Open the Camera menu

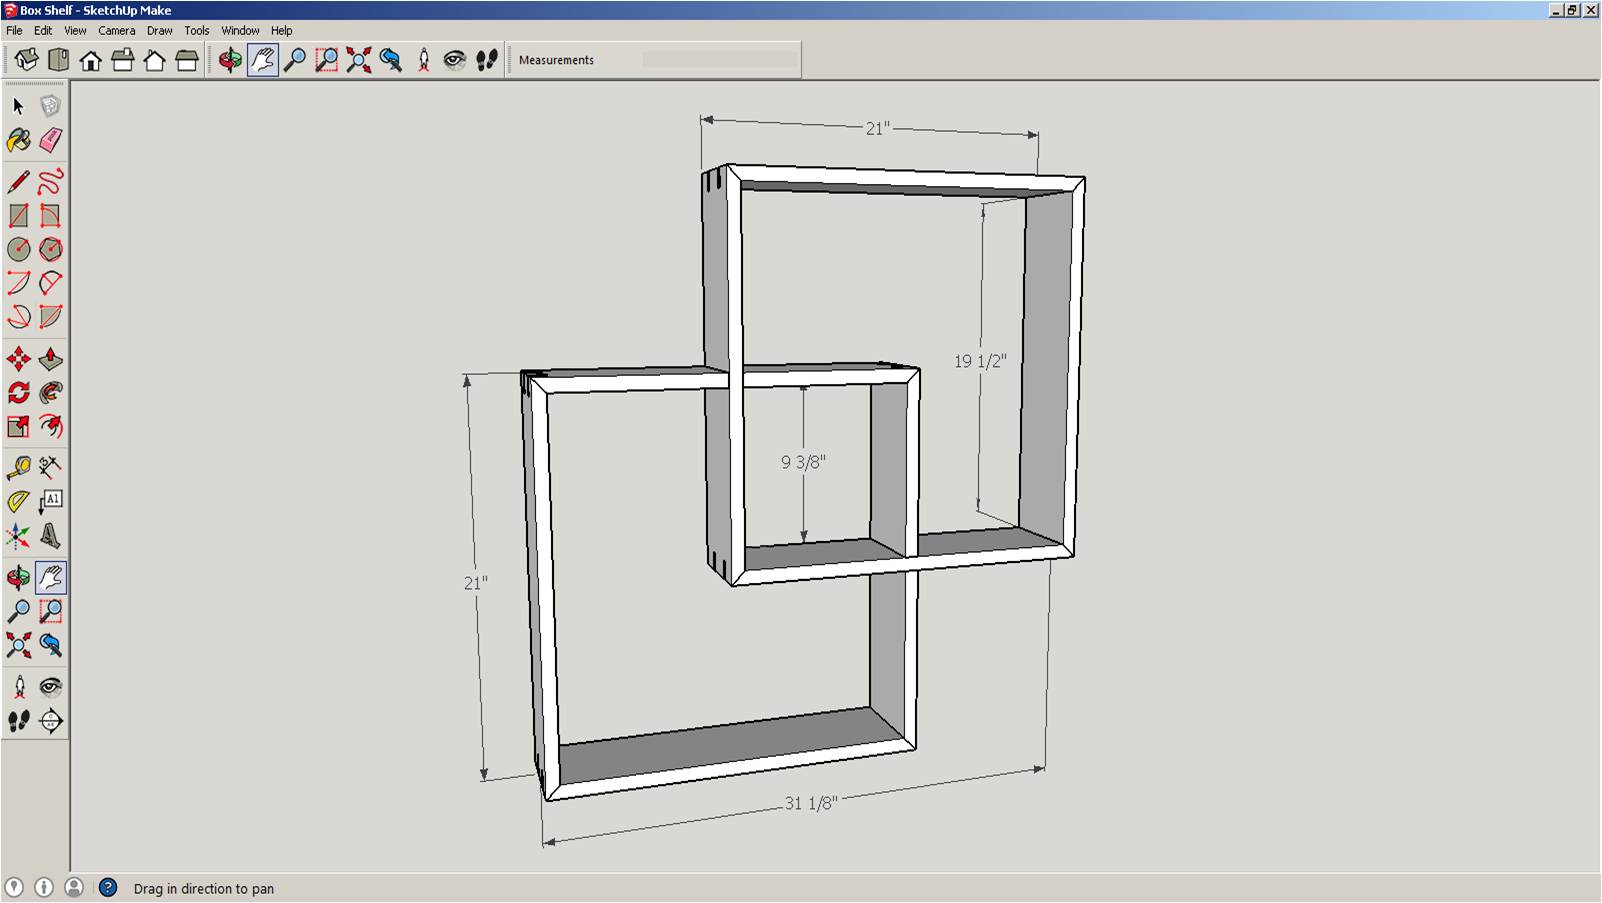116,30
